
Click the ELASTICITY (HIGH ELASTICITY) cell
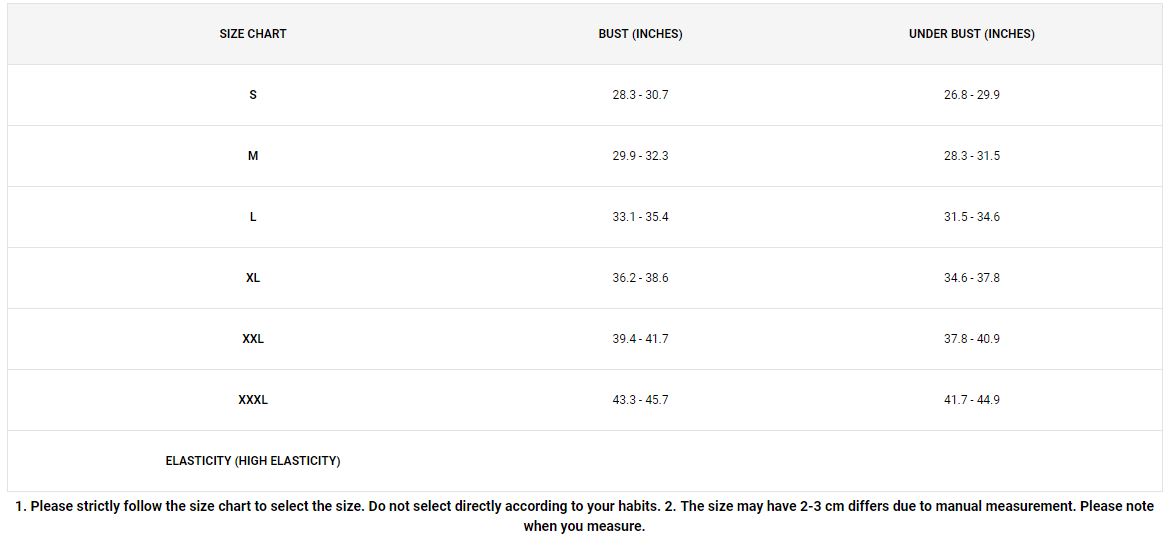[x=252, y=461]
